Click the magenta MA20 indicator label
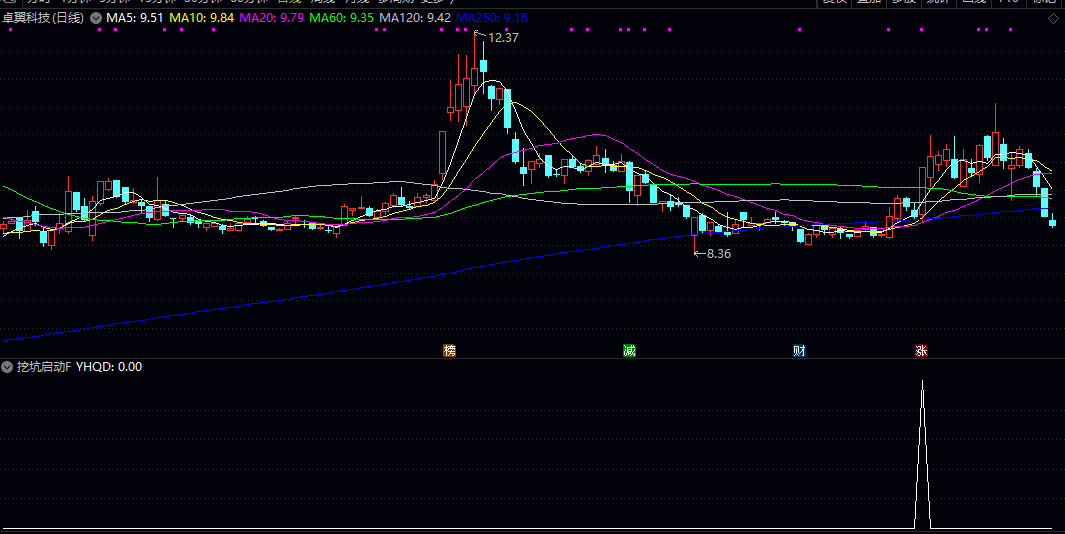The height and width of the screenshot is (534, 1065). (272, 18)
